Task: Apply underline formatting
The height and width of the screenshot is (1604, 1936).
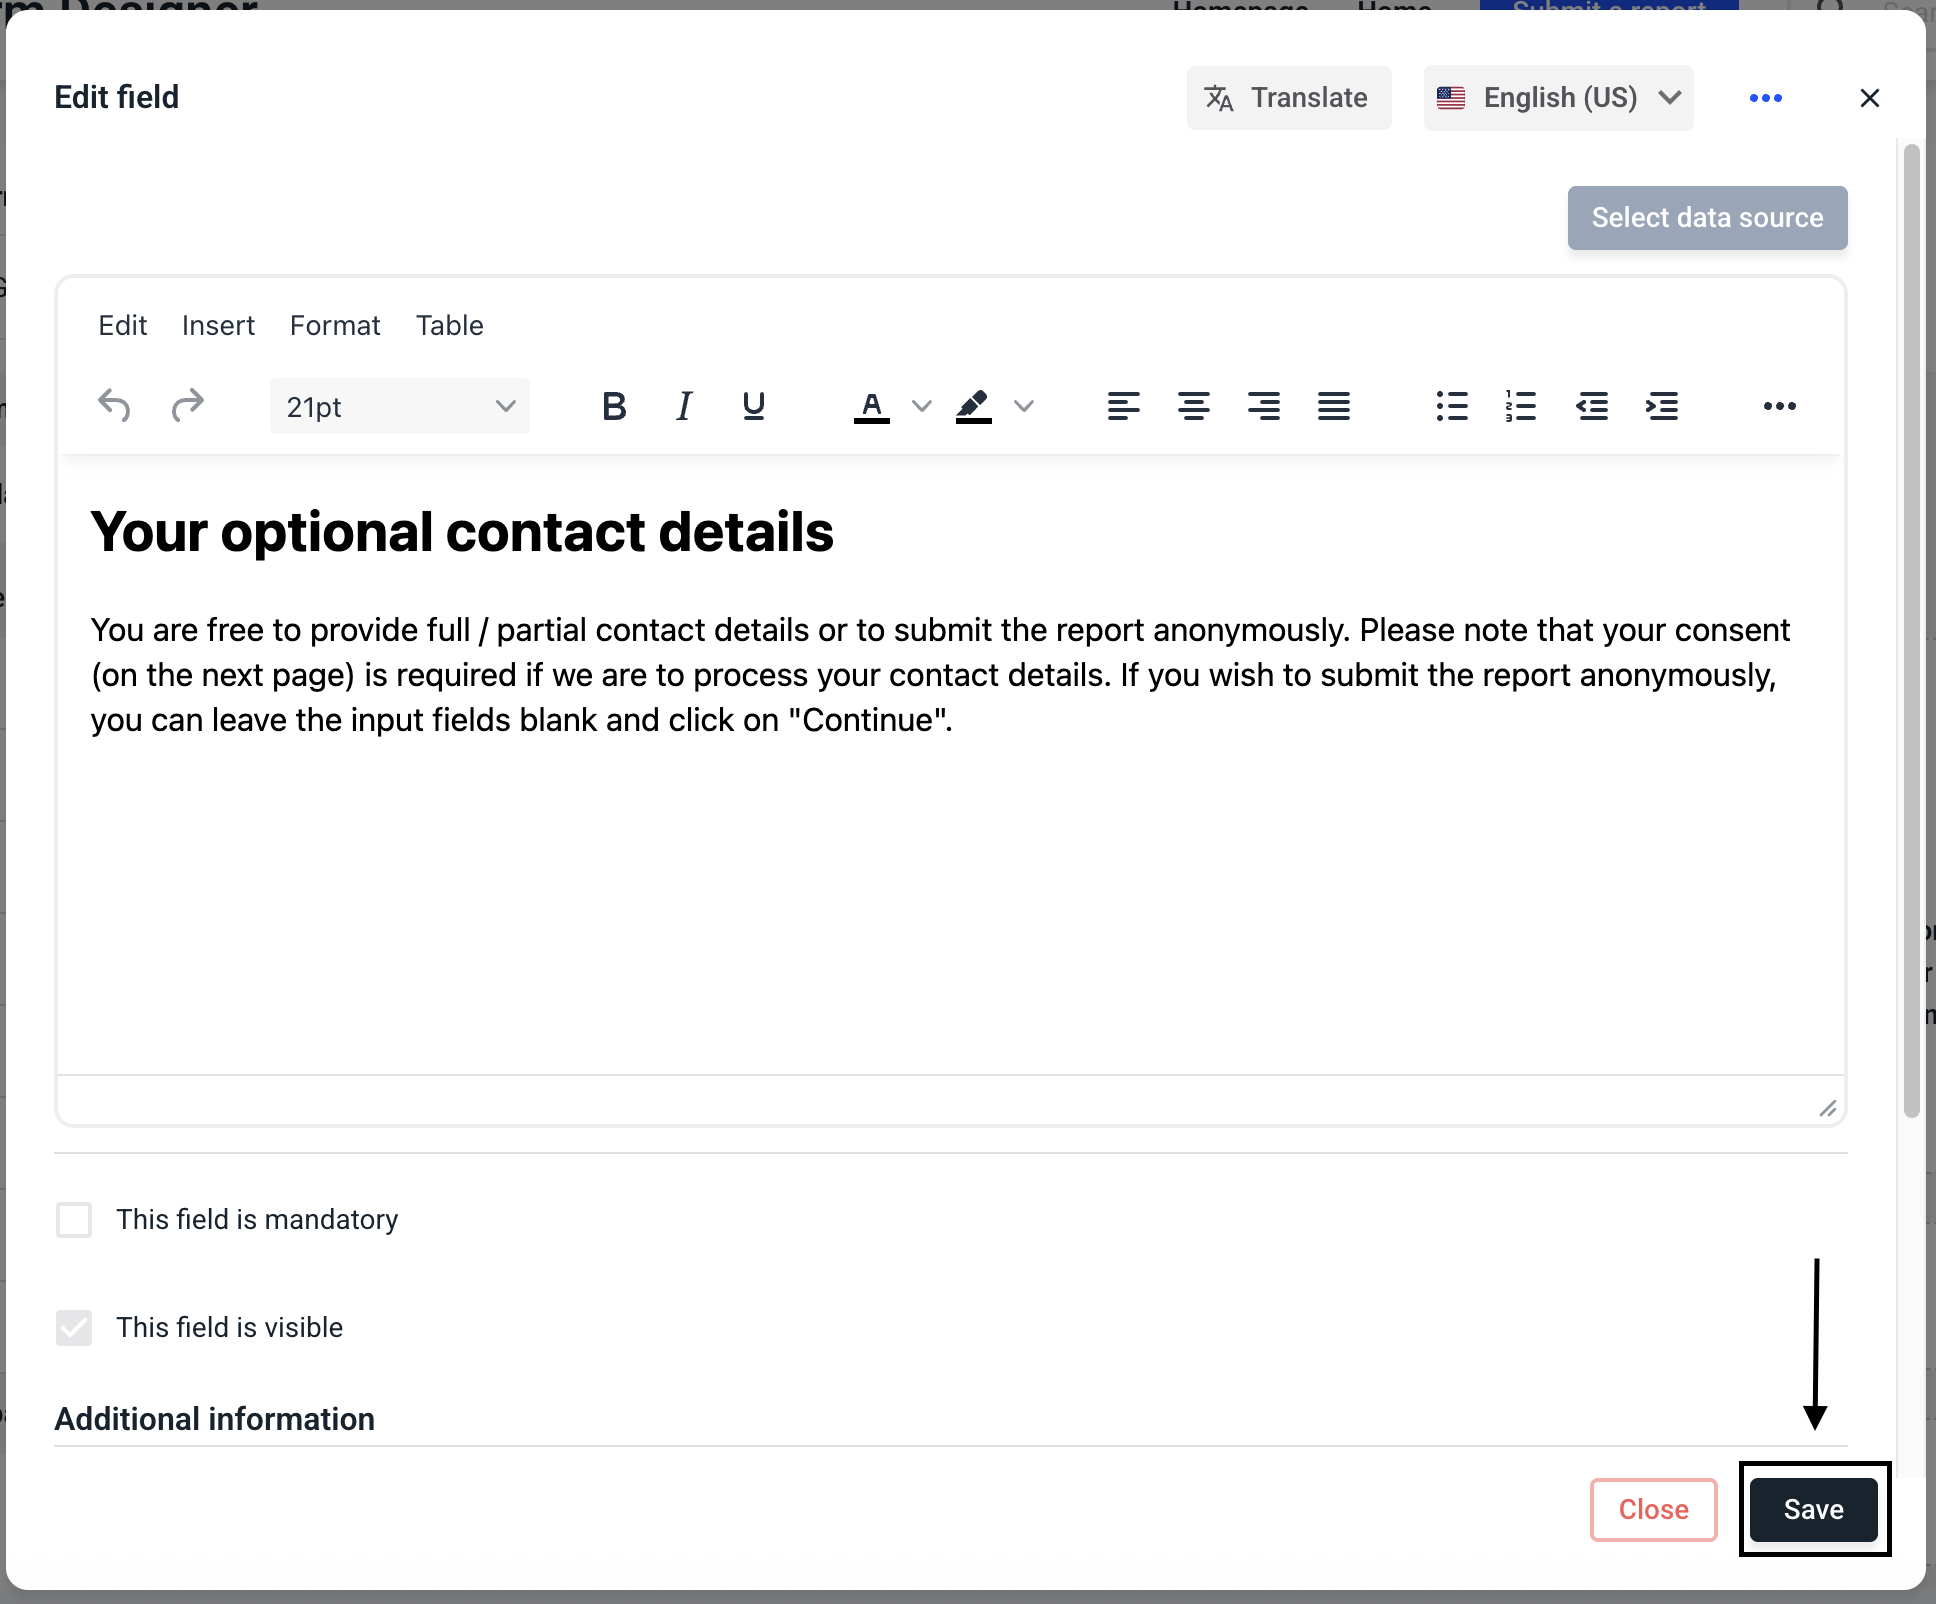Action: (754, 406)
